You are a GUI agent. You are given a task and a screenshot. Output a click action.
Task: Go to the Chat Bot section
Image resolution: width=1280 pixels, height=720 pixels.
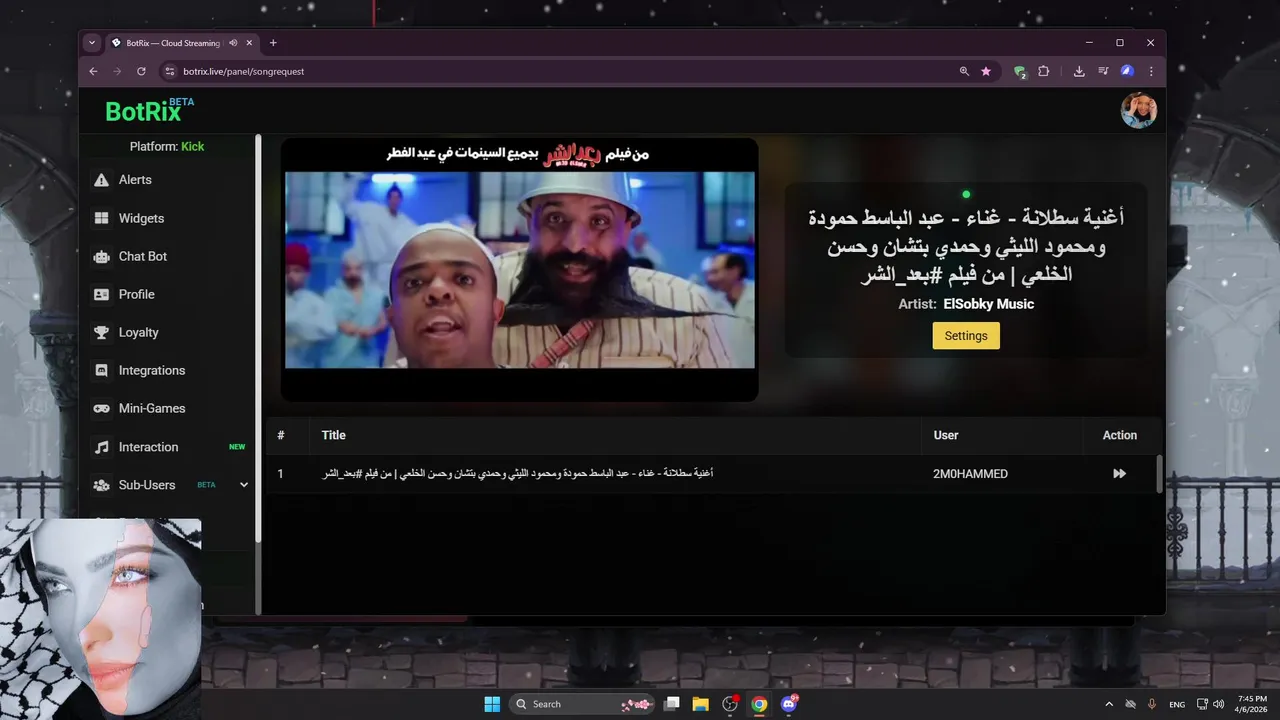[x=143, y=256]
